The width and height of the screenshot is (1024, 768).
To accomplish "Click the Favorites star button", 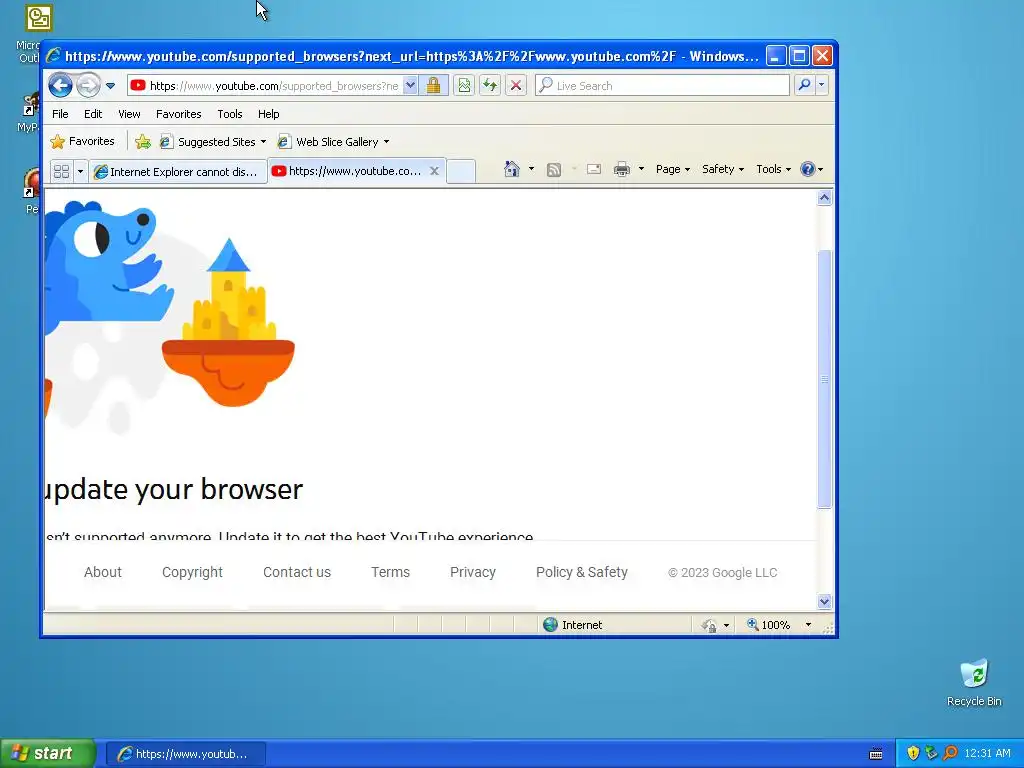I will coord(83,141).
